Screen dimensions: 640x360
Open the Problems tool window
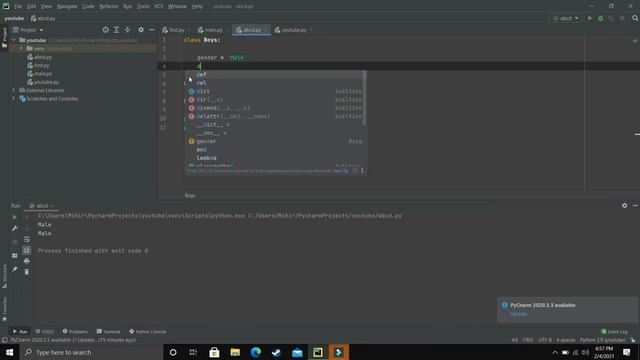[x=75, y=331]
